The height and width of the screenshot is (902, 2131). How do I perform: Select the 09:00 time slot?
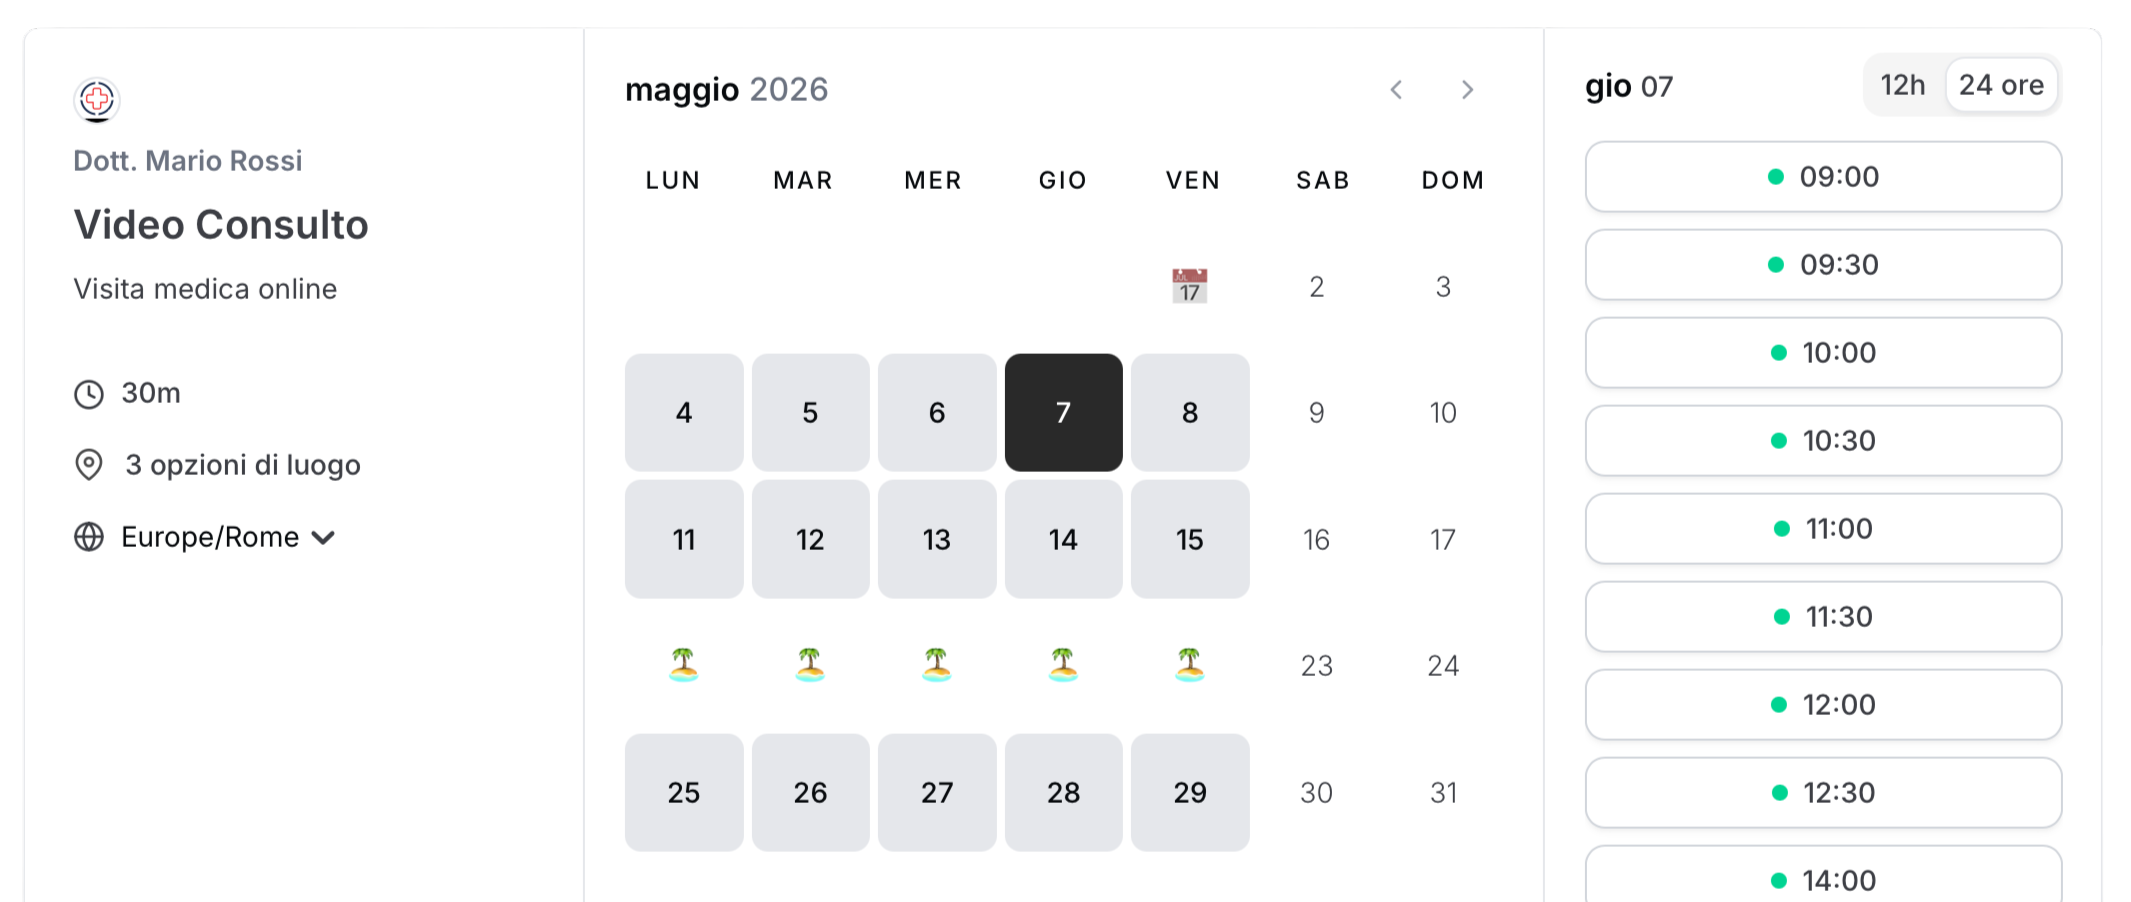pyautogui.click(x=1823, y=177)
